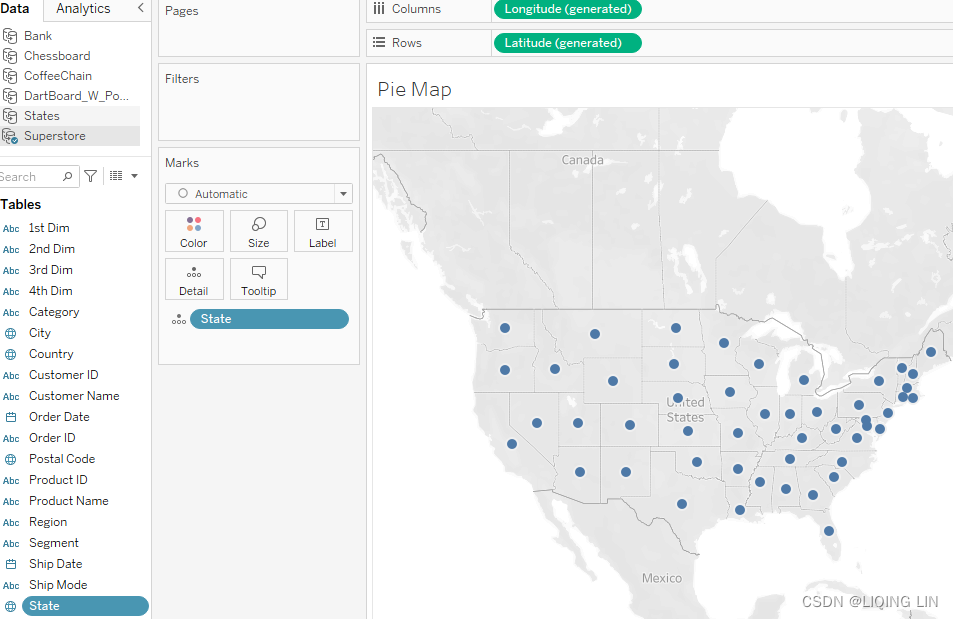Click the view-as-list icon
The height and width of the screenshot is (619, 953).
[116, 176]
